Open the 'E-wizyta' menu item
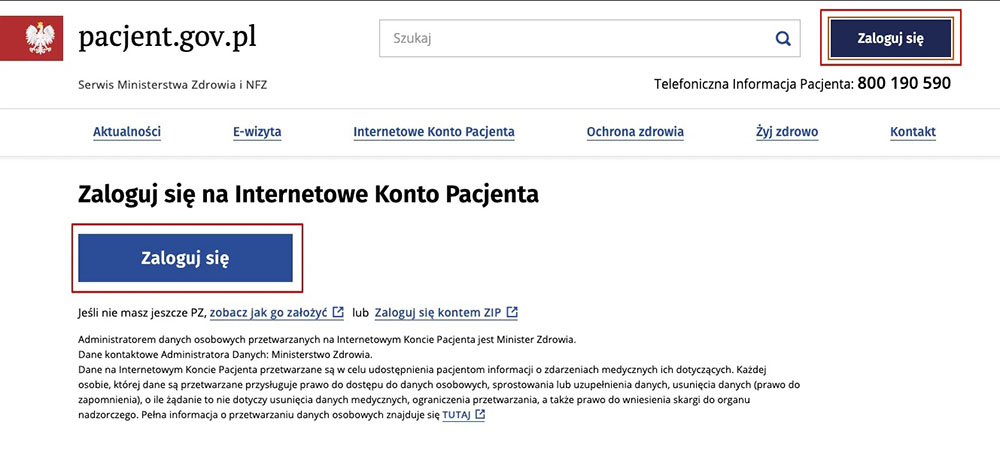 (x=257, y=132)
